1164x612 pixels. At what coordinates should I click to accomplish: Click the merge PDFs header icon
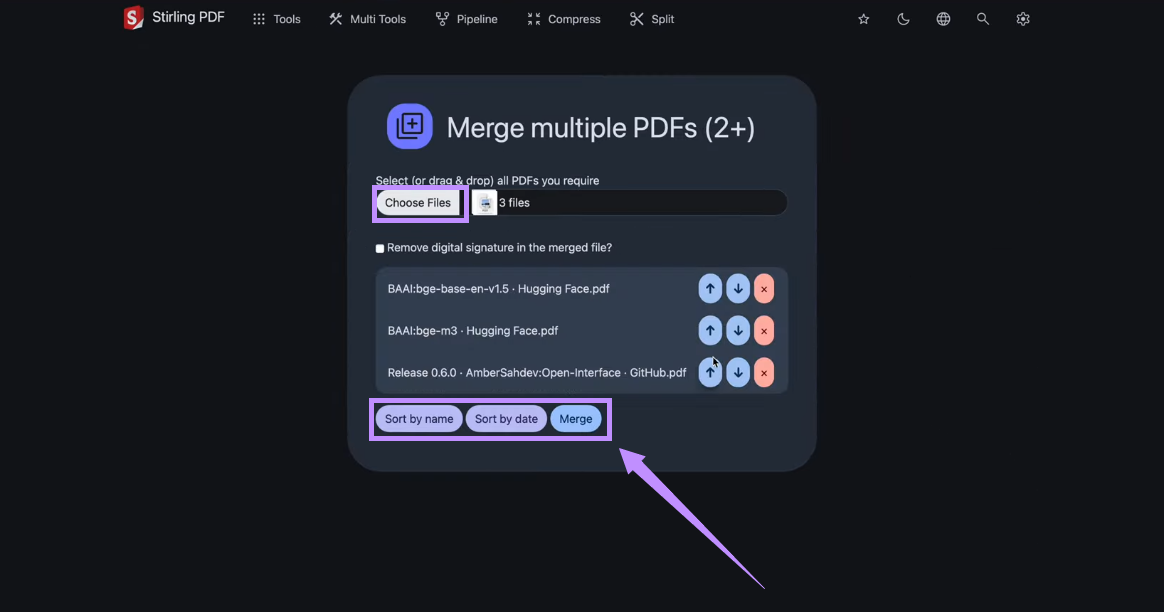click(409, 126)
